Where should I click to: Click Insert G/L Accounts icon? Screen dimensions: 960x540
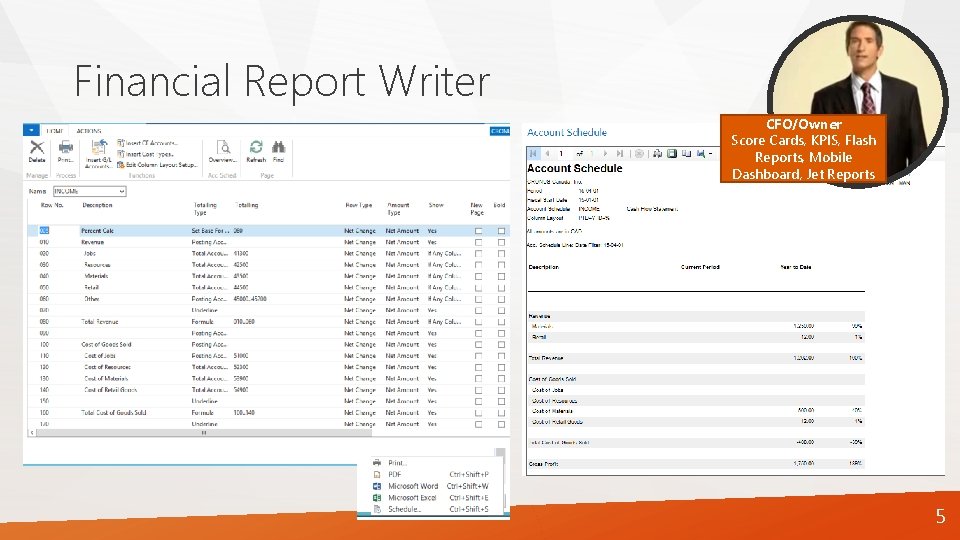99,147
